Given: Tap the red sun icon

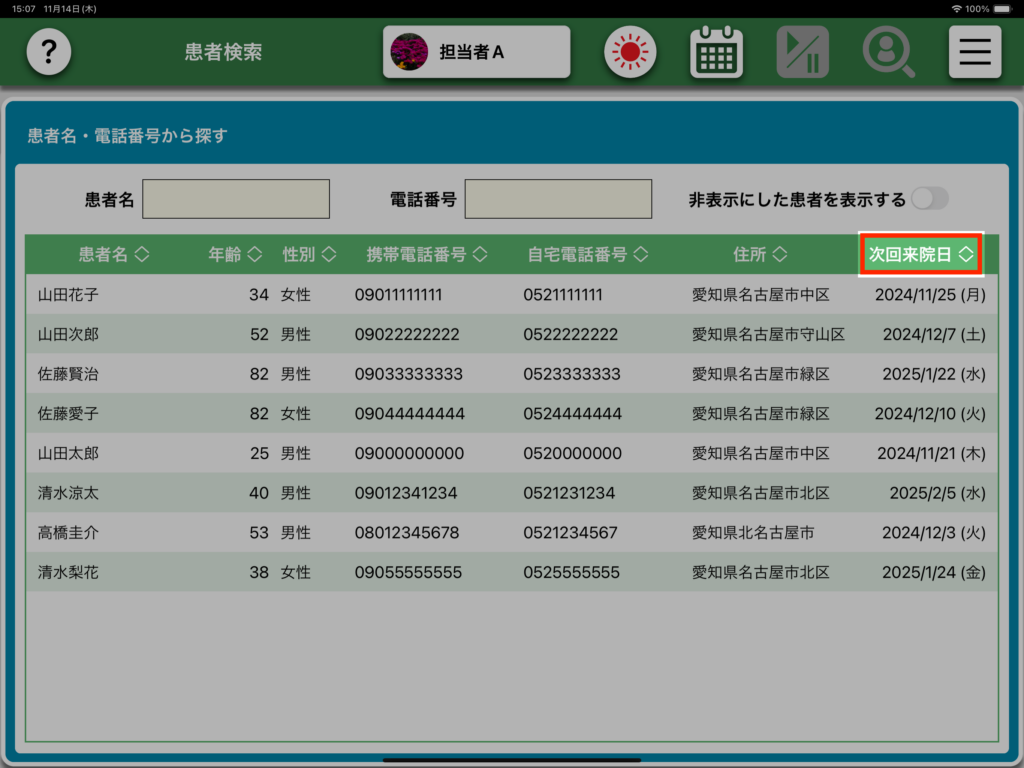Looking at the screenshot, I should click(629, 52).
